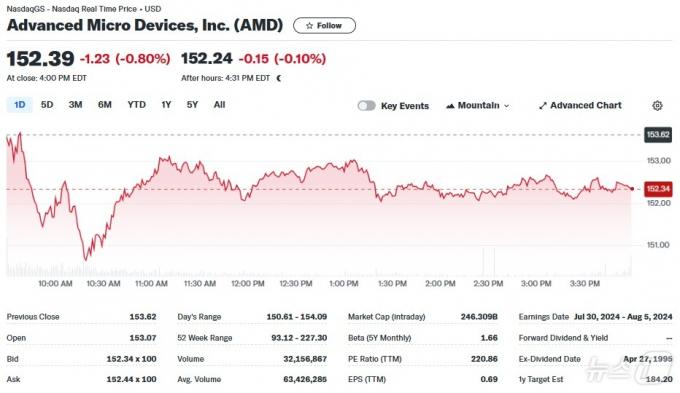This screenshot has width=680, height=393.
Task: Select the 5D range tab
Action: [47, 105]
